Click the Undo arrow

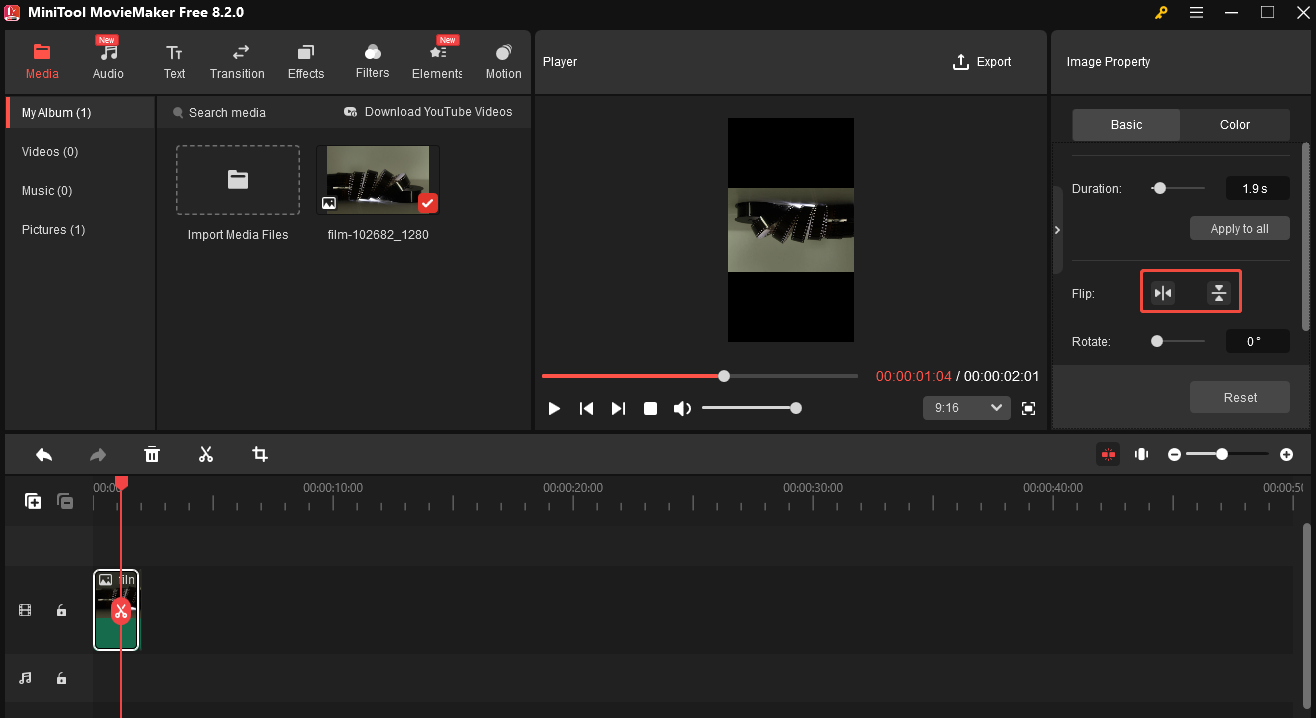pos(44,454)
